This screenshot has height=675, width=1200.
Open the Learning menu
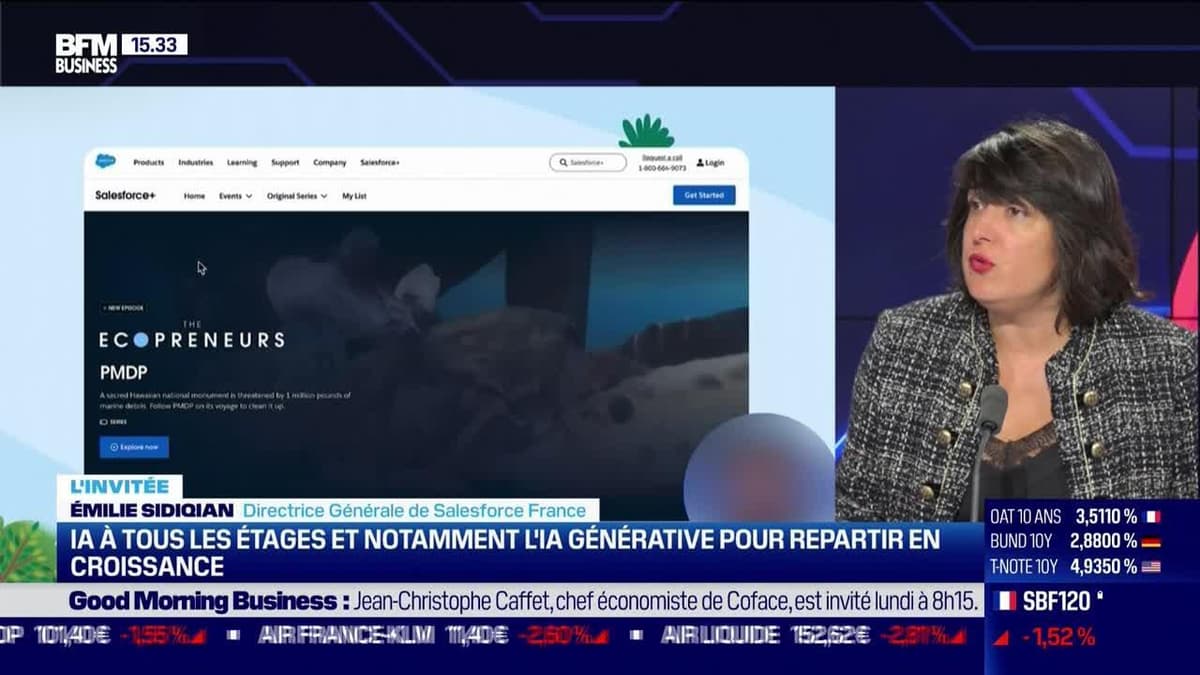[x=241, y=163]
